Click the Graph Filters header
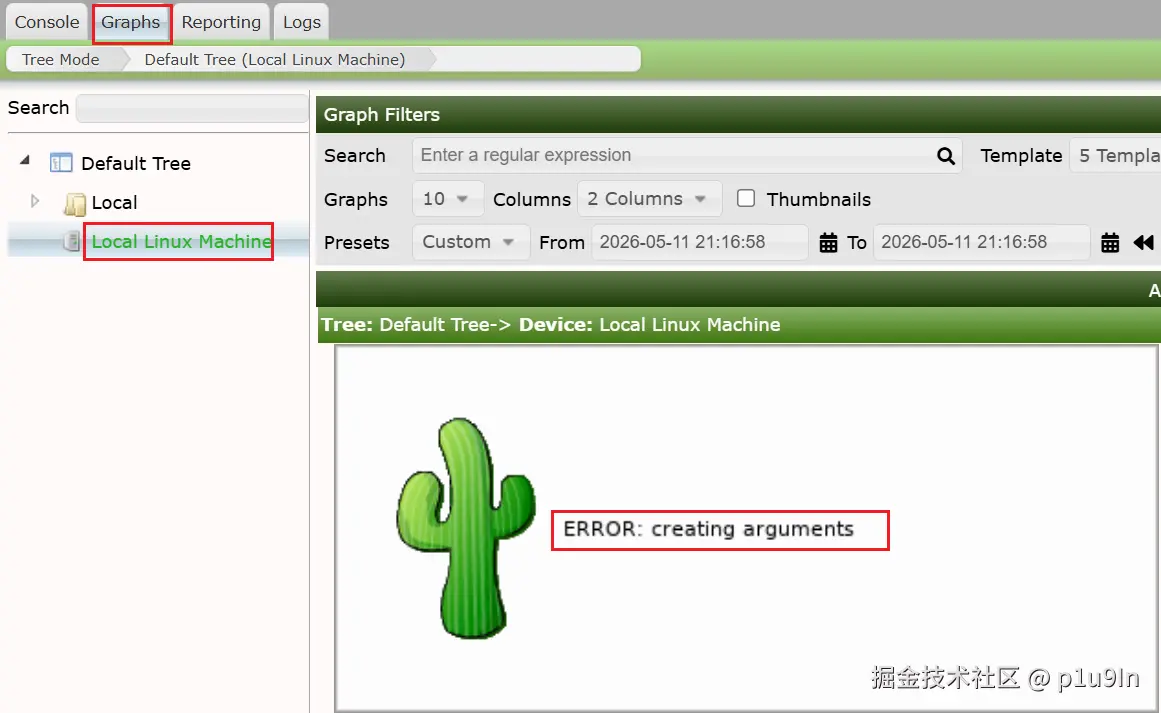 (x=738, y=115)
